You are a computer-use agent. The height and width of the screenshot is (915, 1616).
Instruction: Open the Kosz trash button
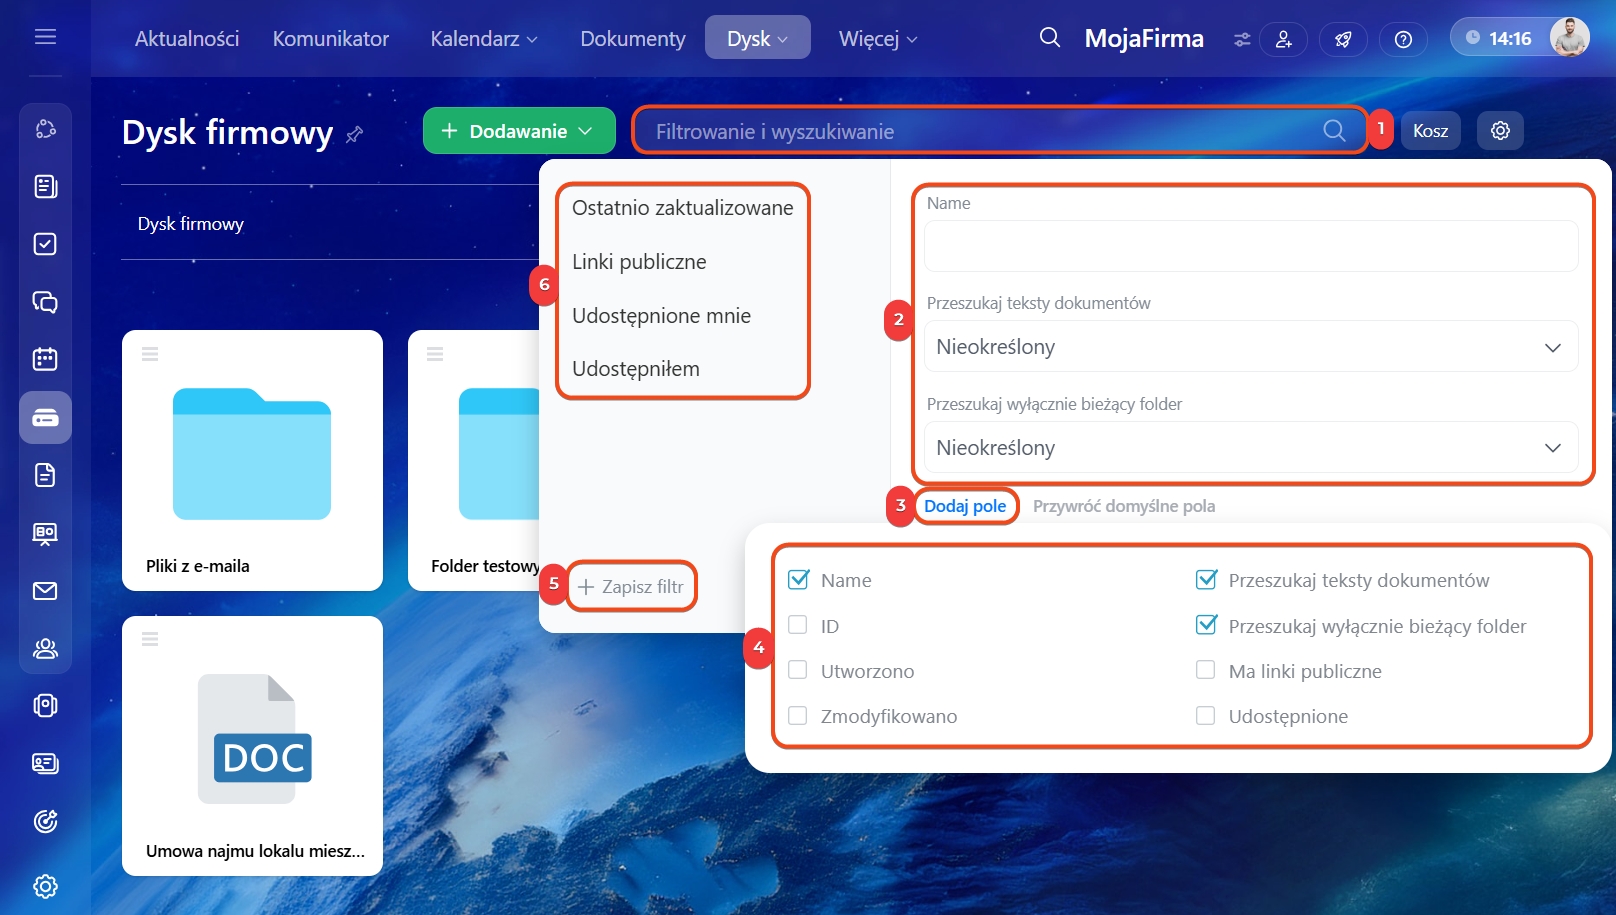1431,131
